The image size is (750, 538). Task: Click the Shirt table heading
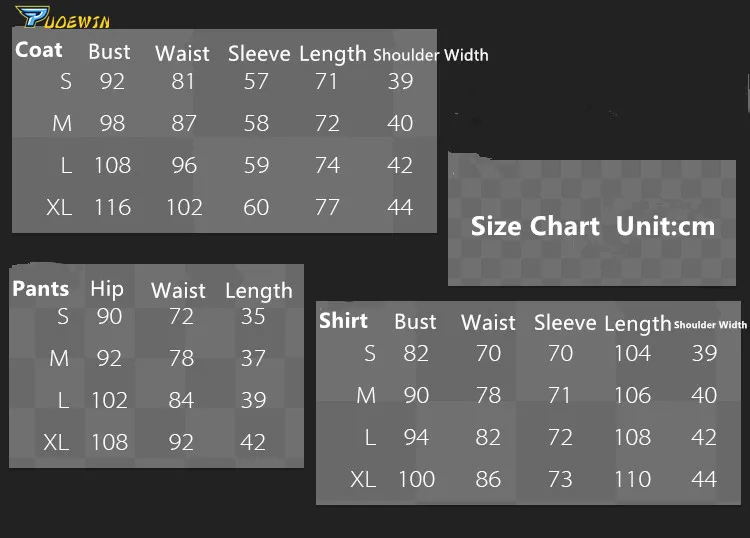tap(343, 320)
